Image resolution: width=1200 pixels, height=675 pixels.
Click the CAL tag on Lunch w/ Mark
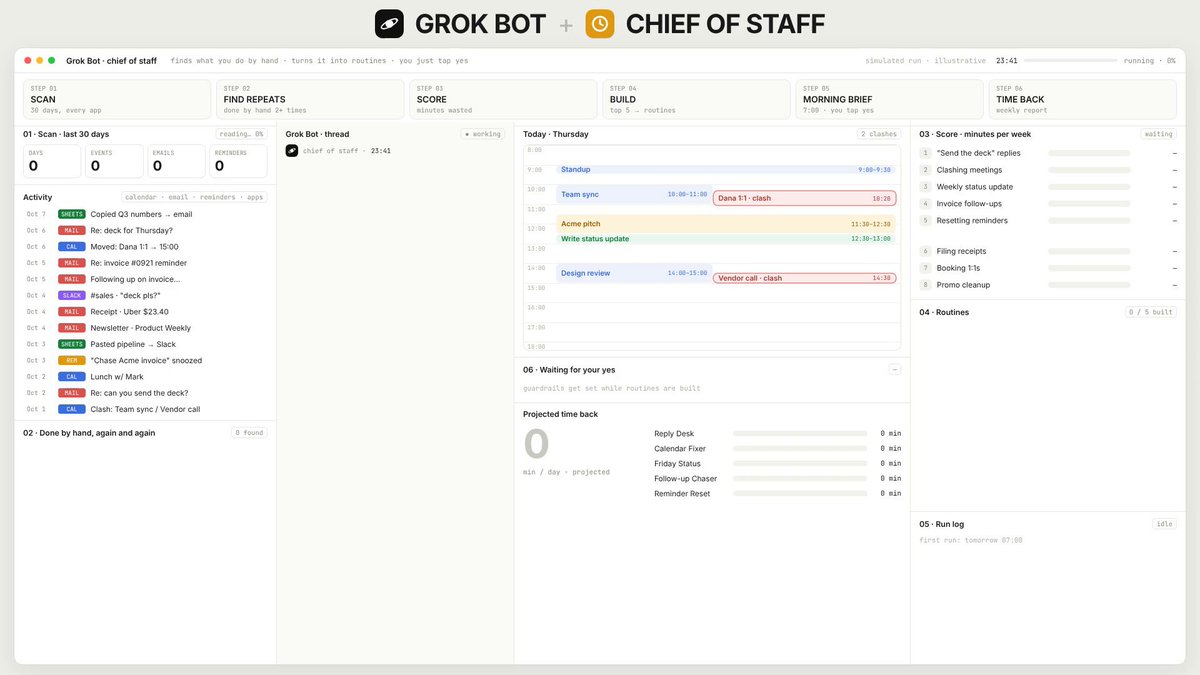[72, 377]
